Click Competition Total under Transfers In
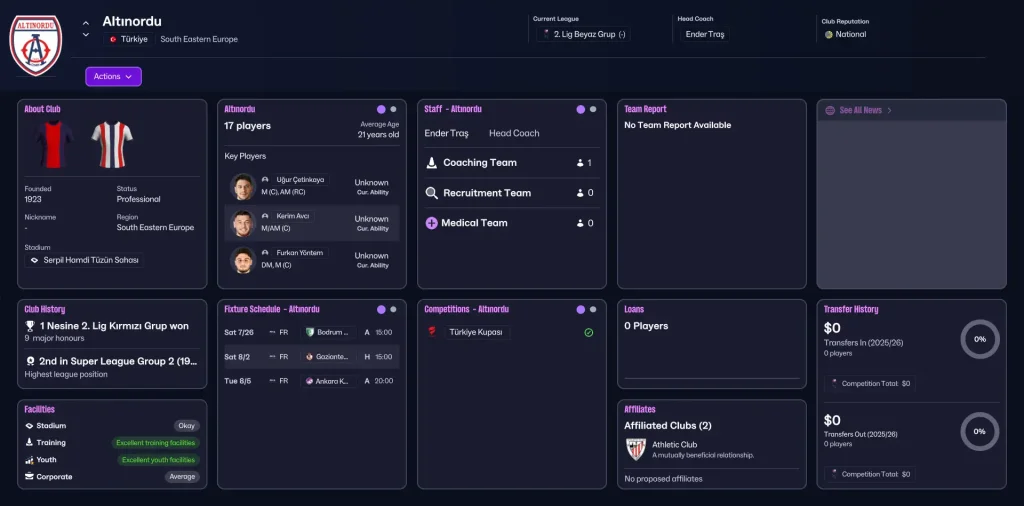 coord(870,383)
